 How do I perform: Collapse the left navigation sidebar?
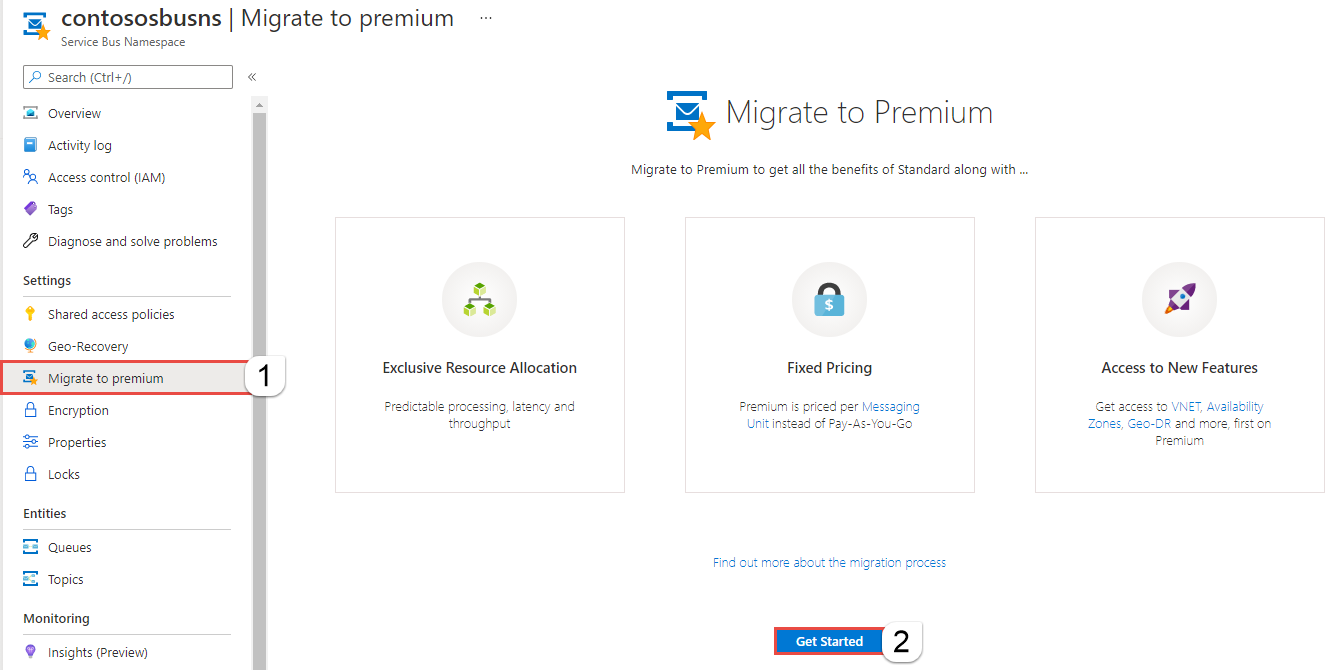tap(251, 76)
